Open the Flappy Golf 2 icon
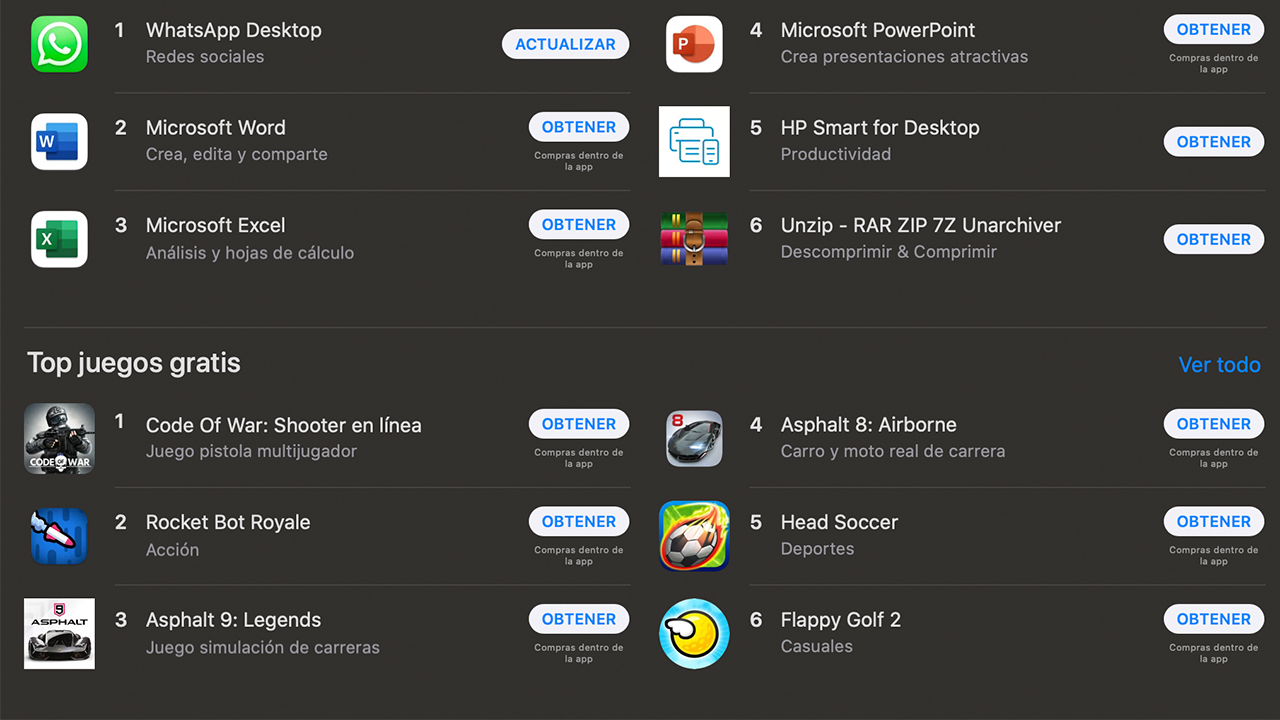The width and height of the screenshot is (1280, 720). point(694,634)
